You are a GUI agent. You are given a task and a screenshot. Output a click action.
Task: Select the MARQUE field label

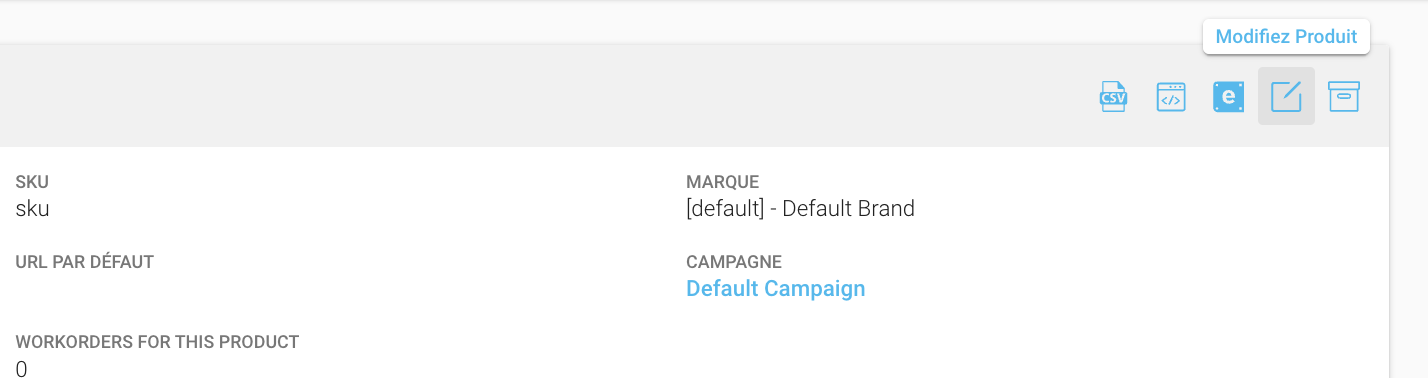722,182
